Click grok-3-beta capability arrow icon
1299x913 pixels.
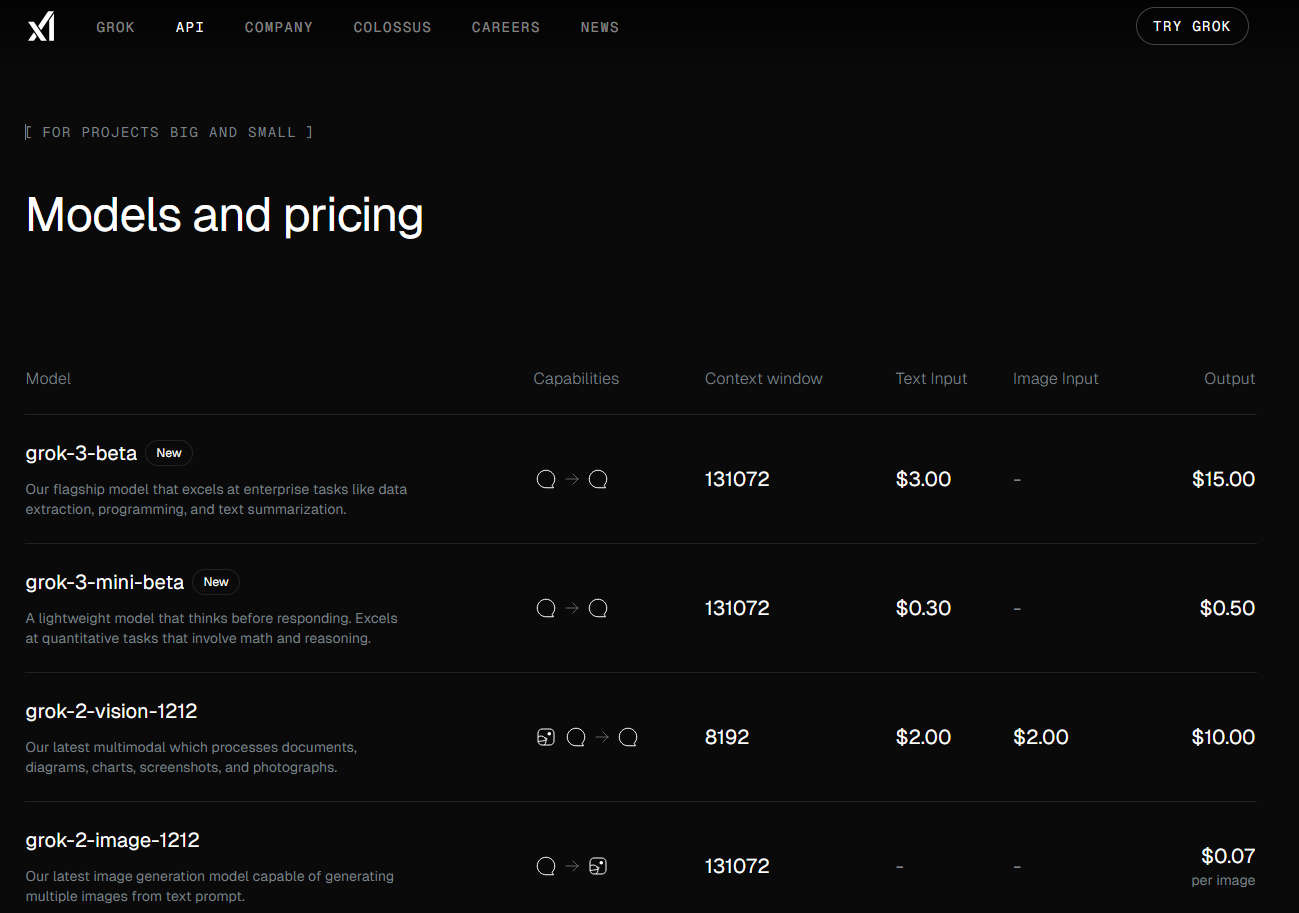point(572,479)
